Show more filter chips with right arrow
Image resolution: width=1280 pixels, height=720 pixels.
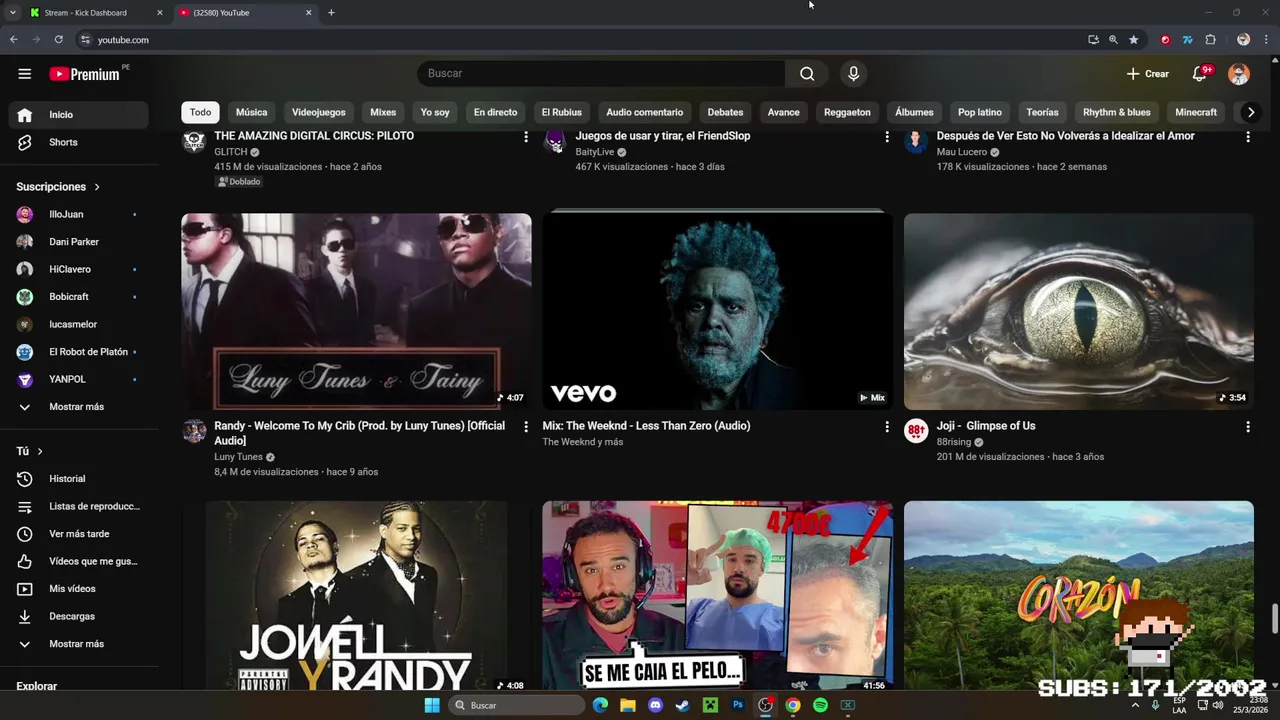(x=1250, y=112)
